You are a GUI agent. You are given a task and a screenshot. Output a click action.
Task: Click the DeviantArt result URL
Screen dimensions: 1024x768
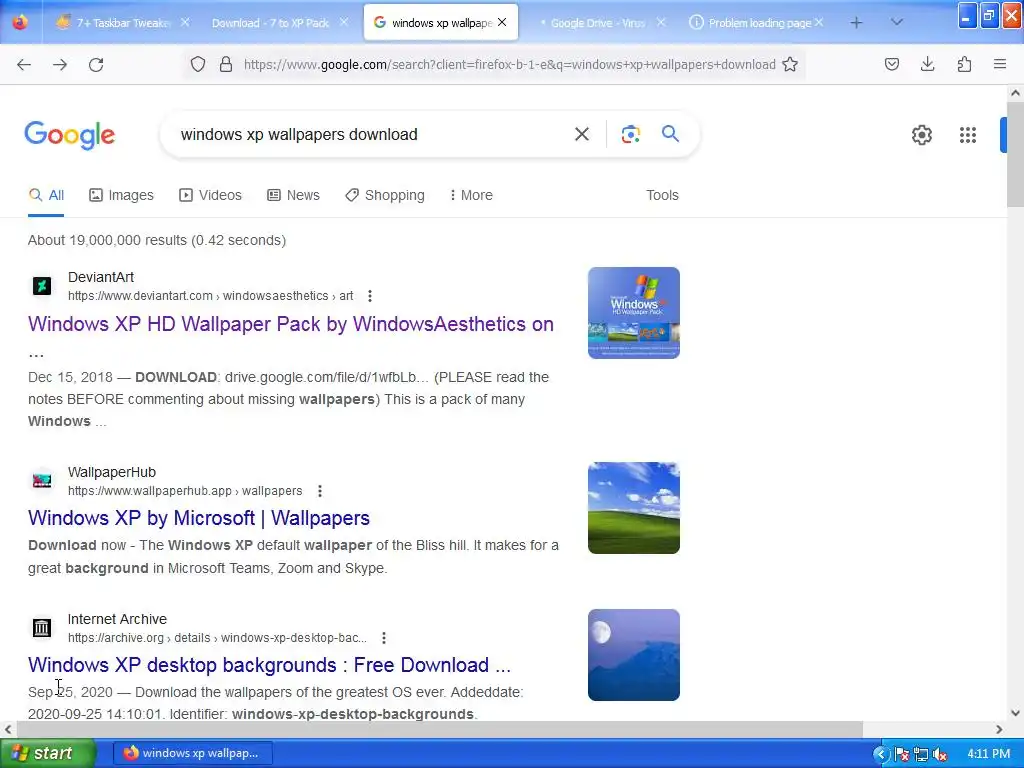210,296
